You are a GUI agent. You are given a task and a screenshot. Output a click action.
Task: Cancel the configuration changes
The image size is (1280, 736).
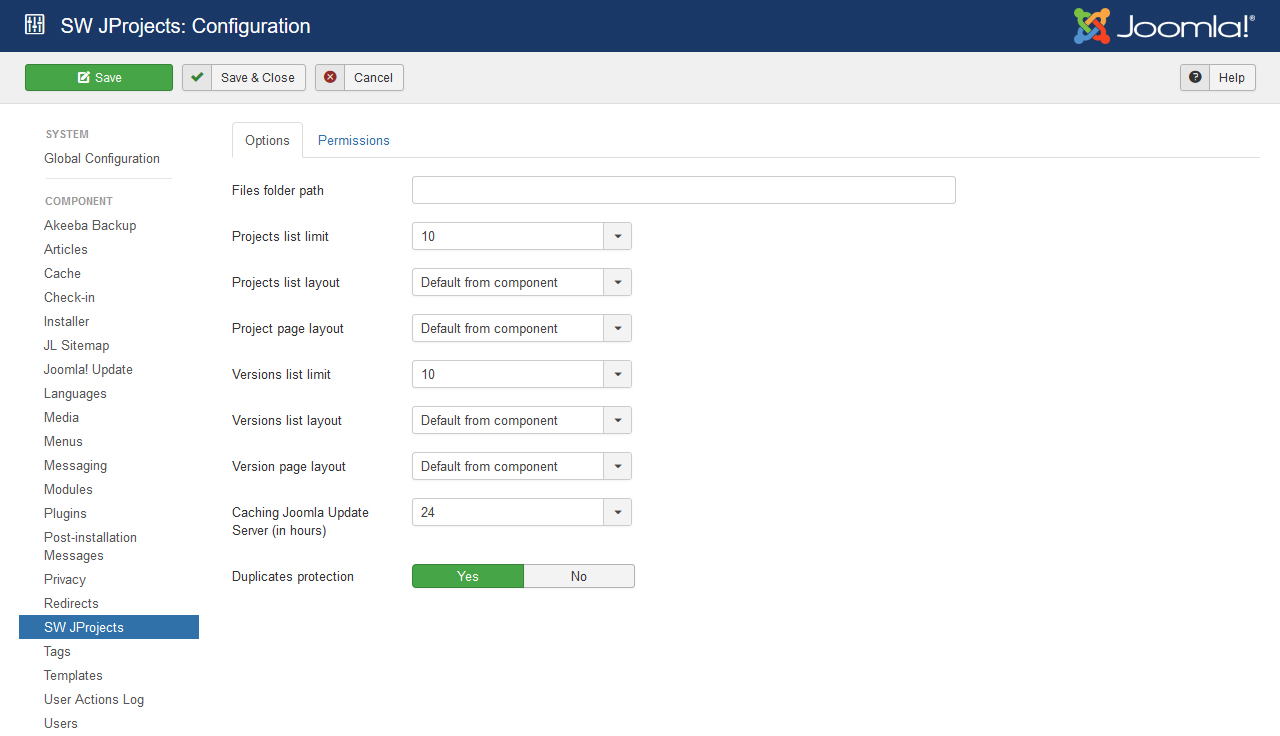click(359, 77)
